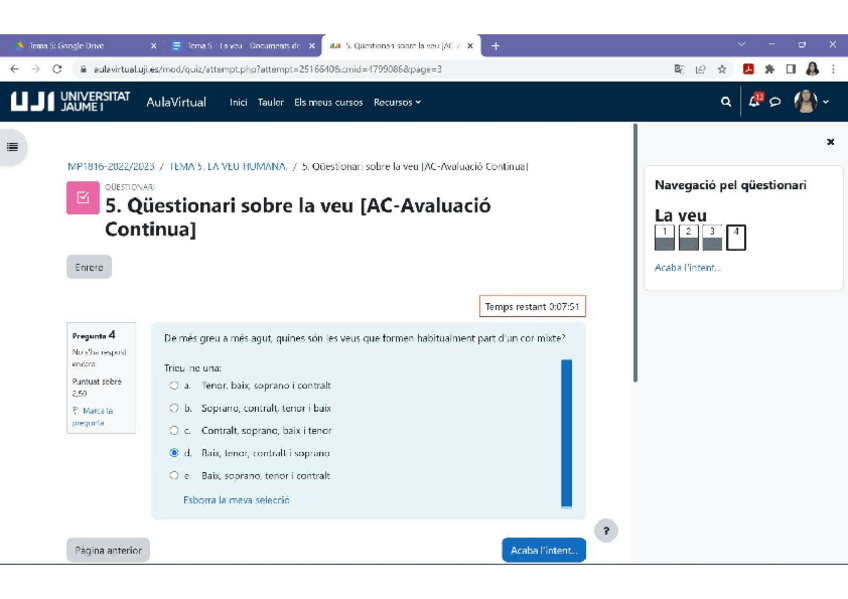Open the tab search chevron
The width and height of the screenshot is (848, 599).
[x=741, y=45]
